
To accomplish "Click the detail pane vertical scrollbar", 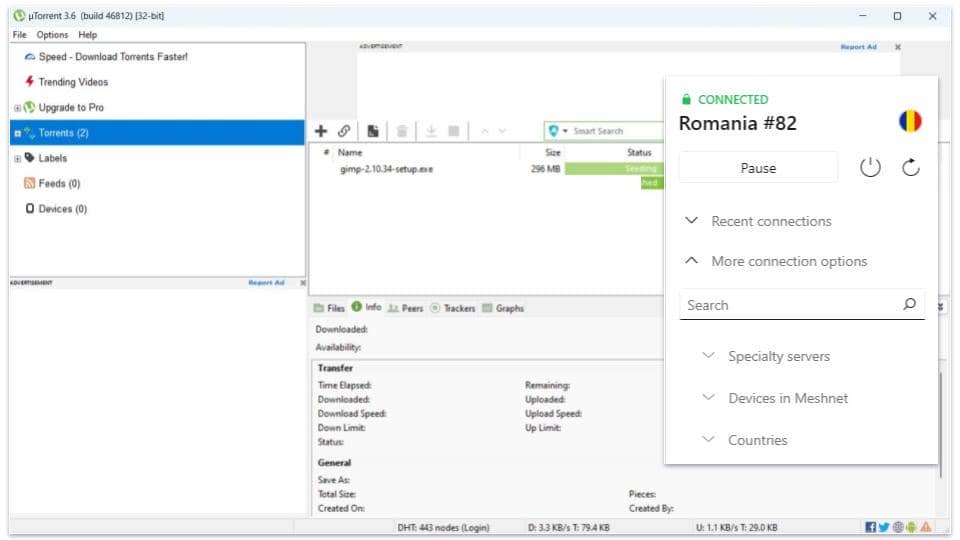I will point(942,426).
